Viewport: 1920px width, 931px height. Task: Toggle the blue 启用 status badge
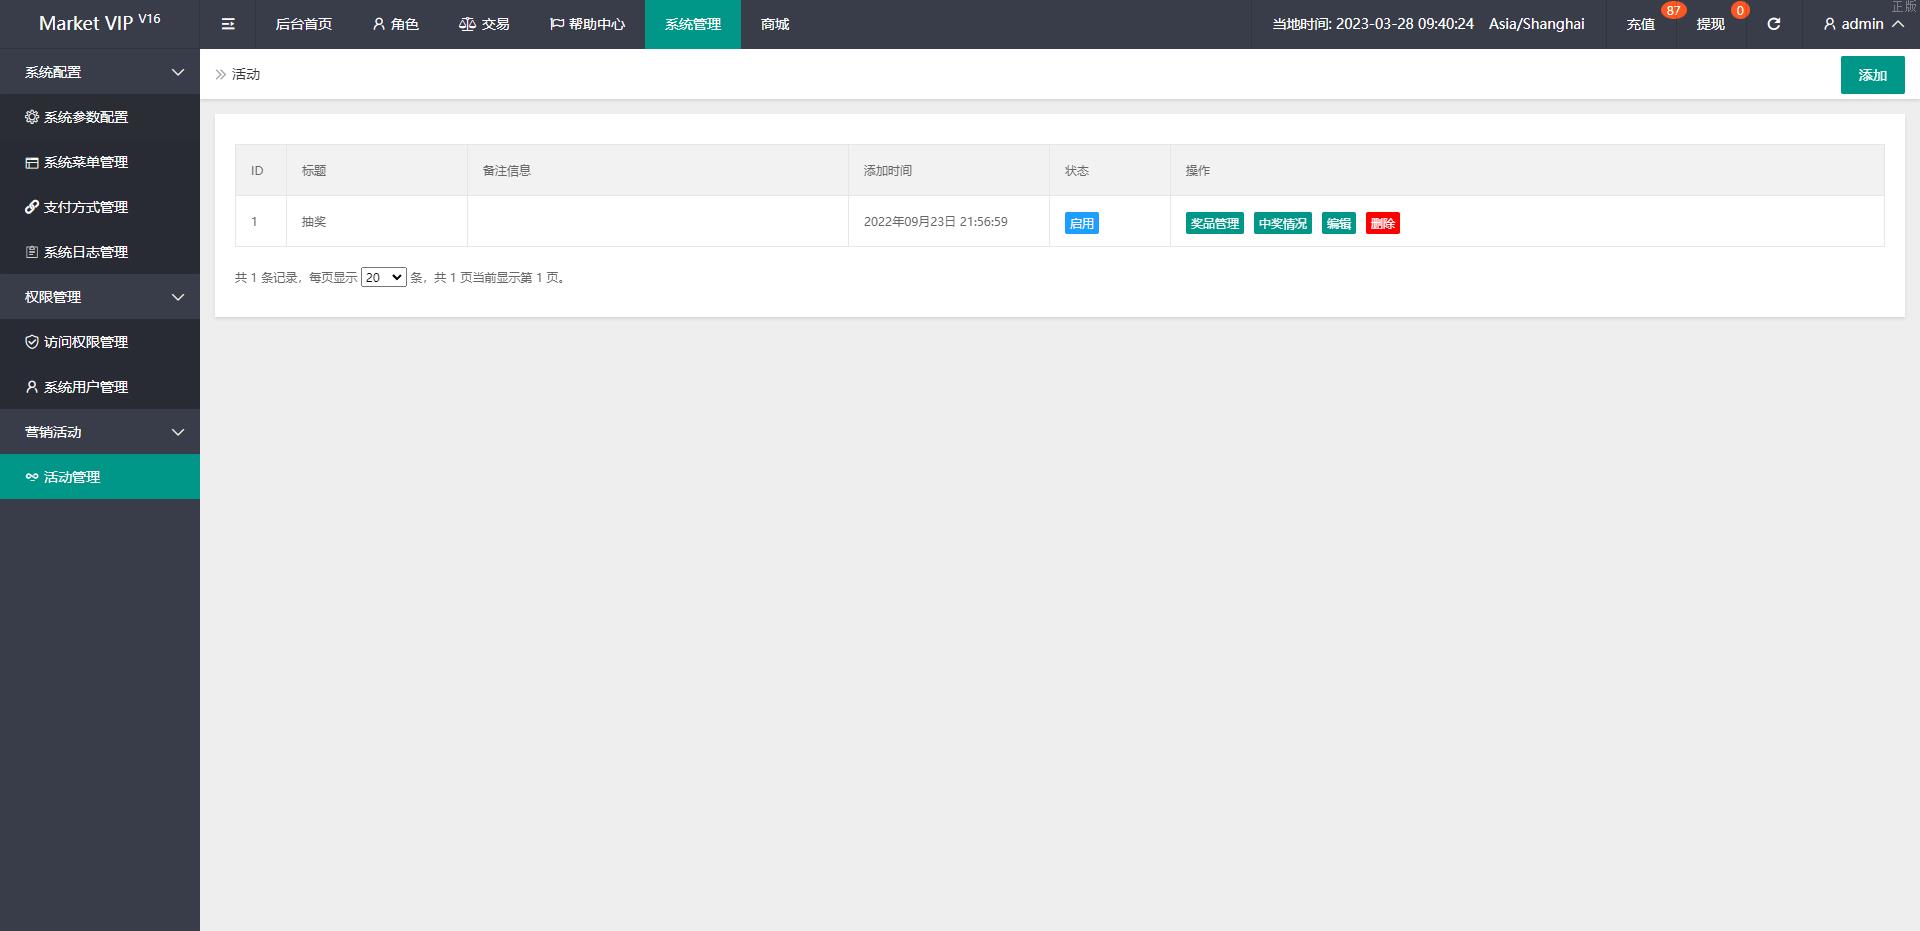coord(1081,223)
